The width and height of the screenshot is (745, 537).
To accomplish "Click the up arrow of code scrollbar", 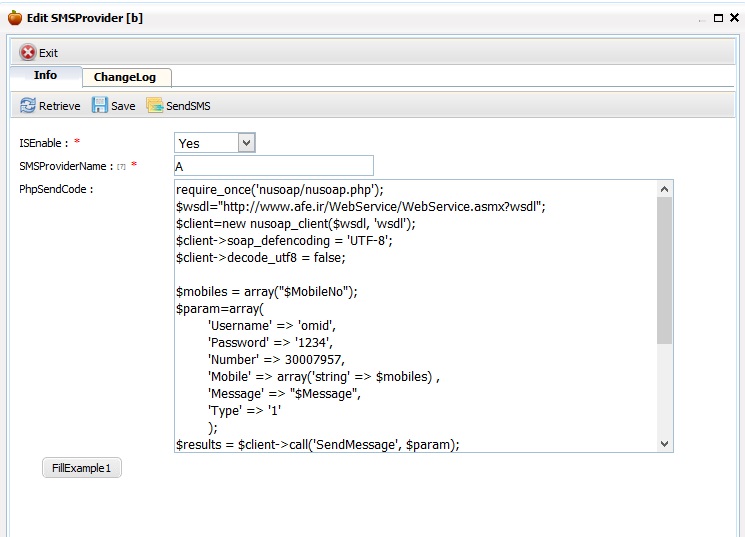I will click(x=665, y=189).
